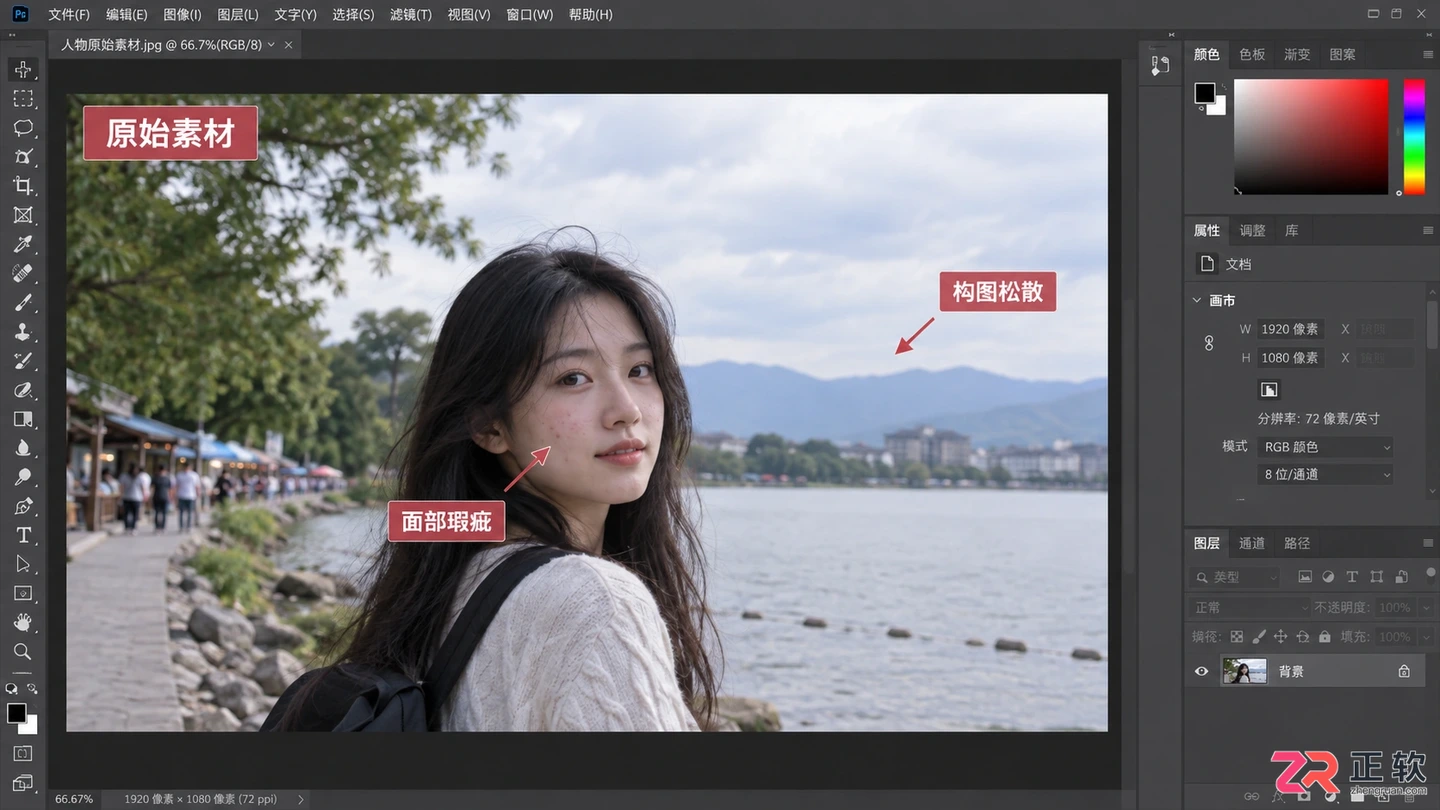Switch to the 调整 tab

(1252, 230)
